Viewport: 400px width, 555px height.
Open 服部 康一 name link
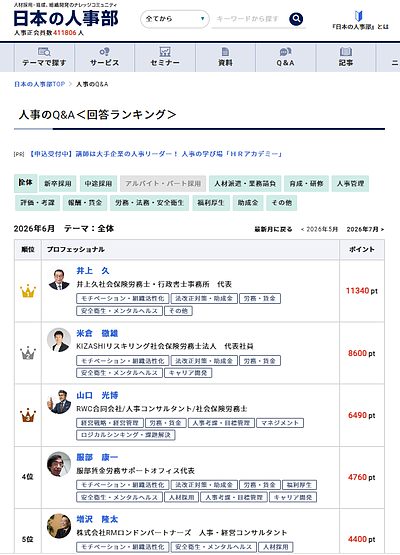[97, 457]
